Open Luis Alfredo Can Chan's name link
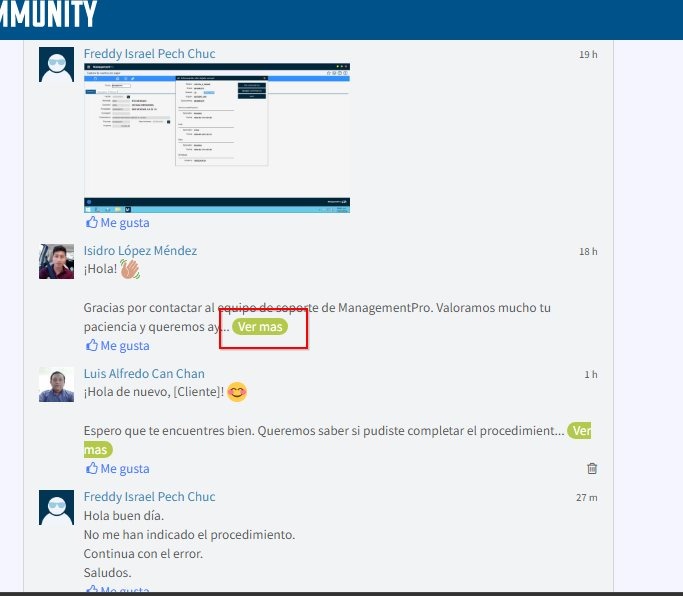The image size is (683, 596). (x=144, y=374)
